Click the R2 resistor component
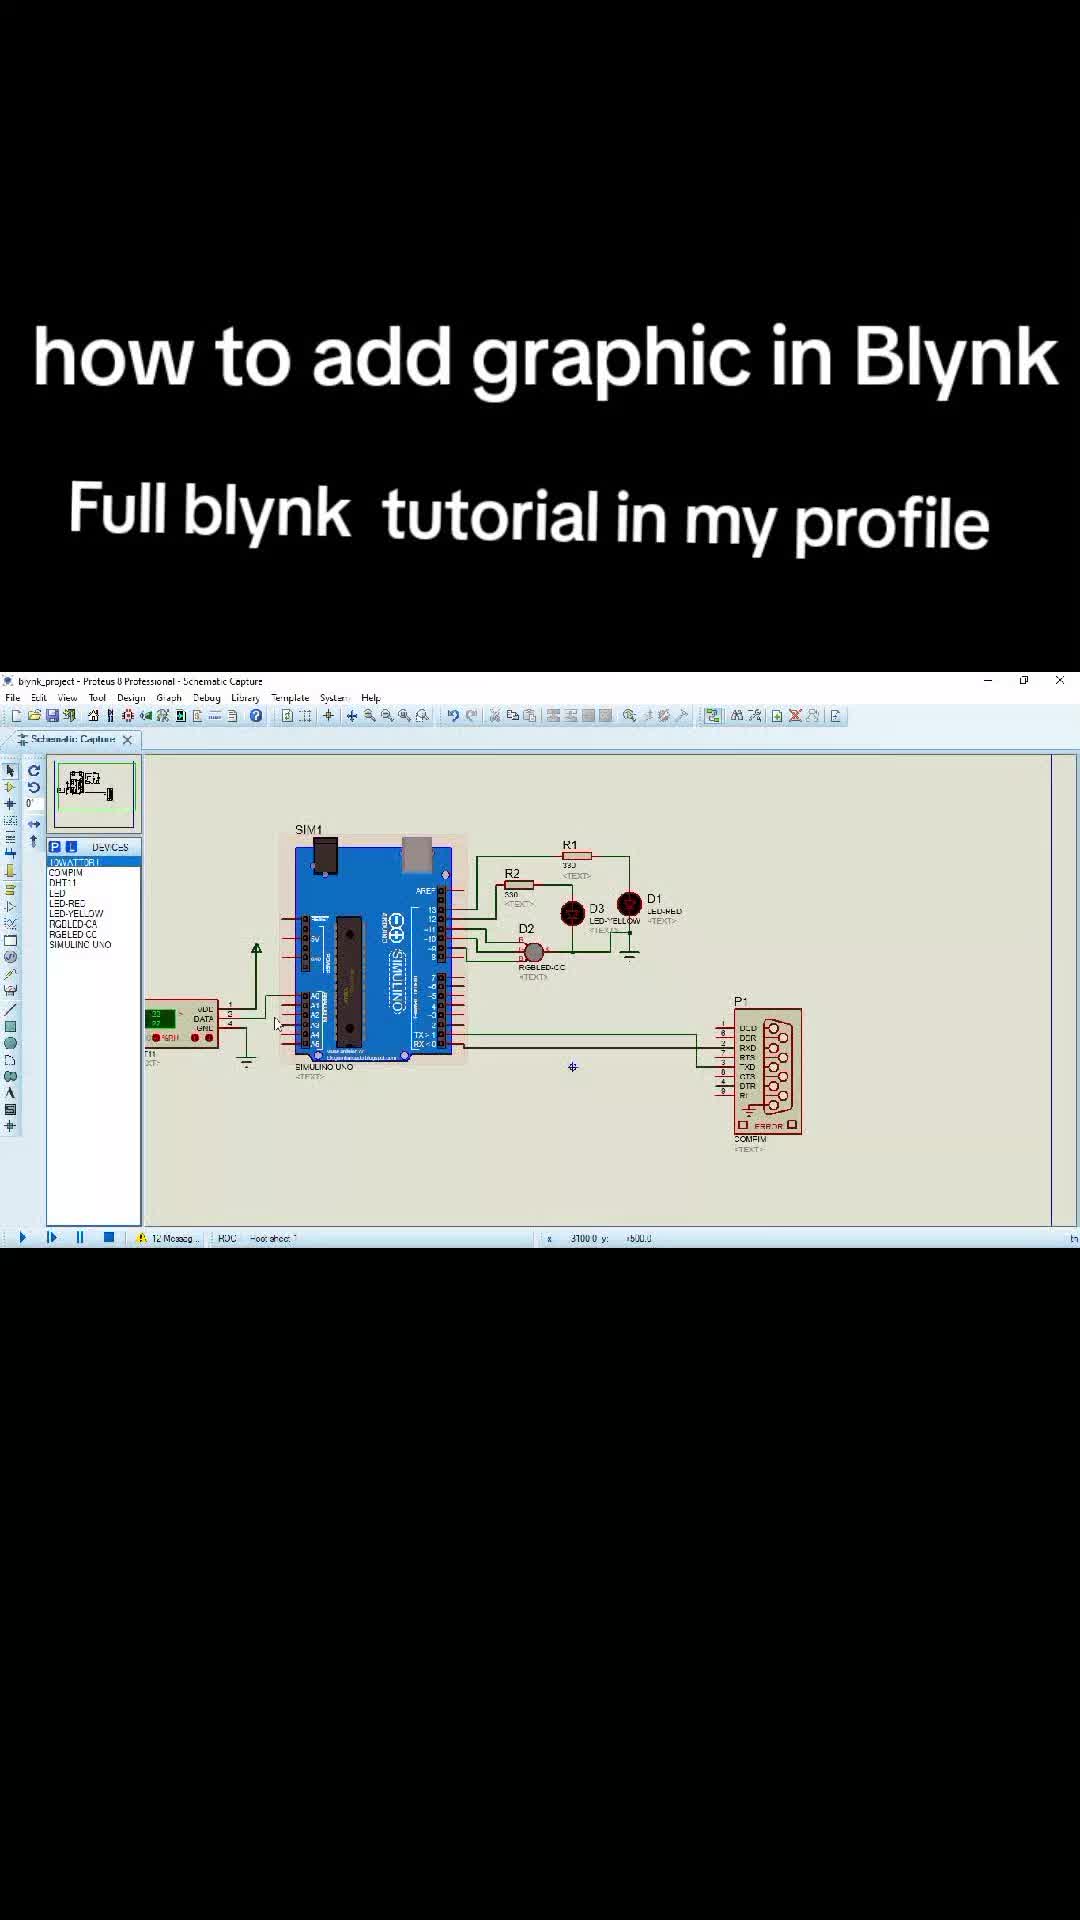Viewport: 1080px width, 1920px height. click(x=518, y=885)
